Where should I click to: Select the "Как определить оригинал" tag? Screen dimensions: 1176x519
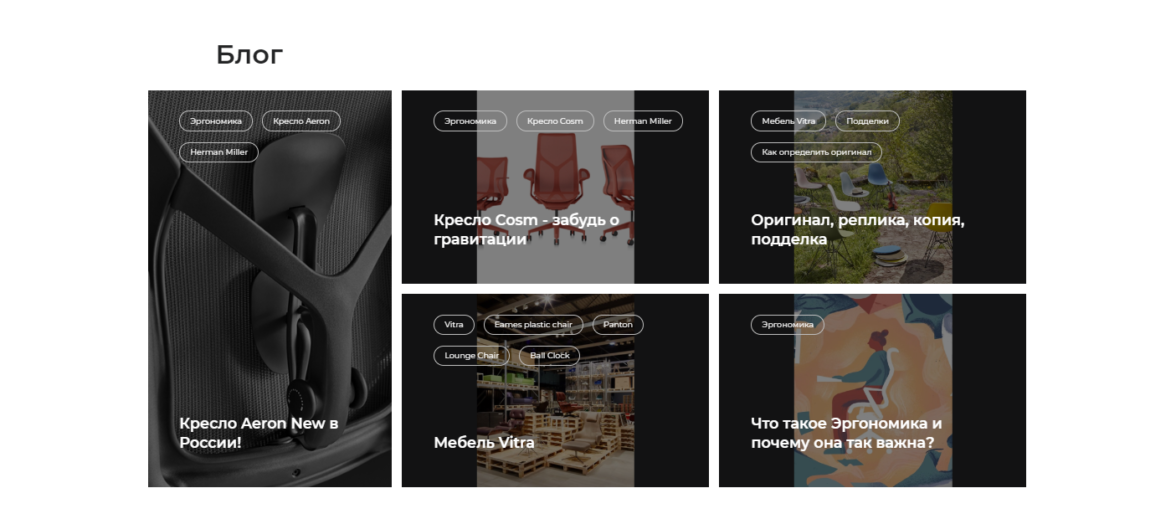[x=816, y=152]
